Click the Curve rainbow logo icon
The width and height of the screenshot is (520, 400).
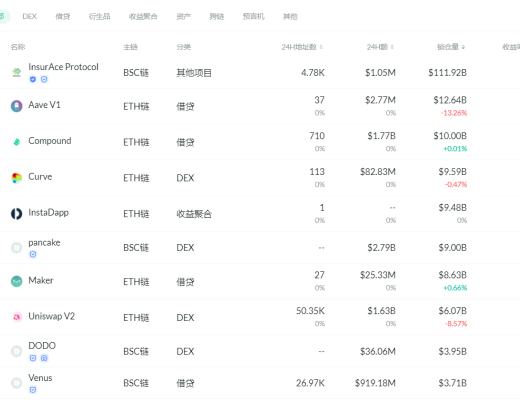(17, 178)
